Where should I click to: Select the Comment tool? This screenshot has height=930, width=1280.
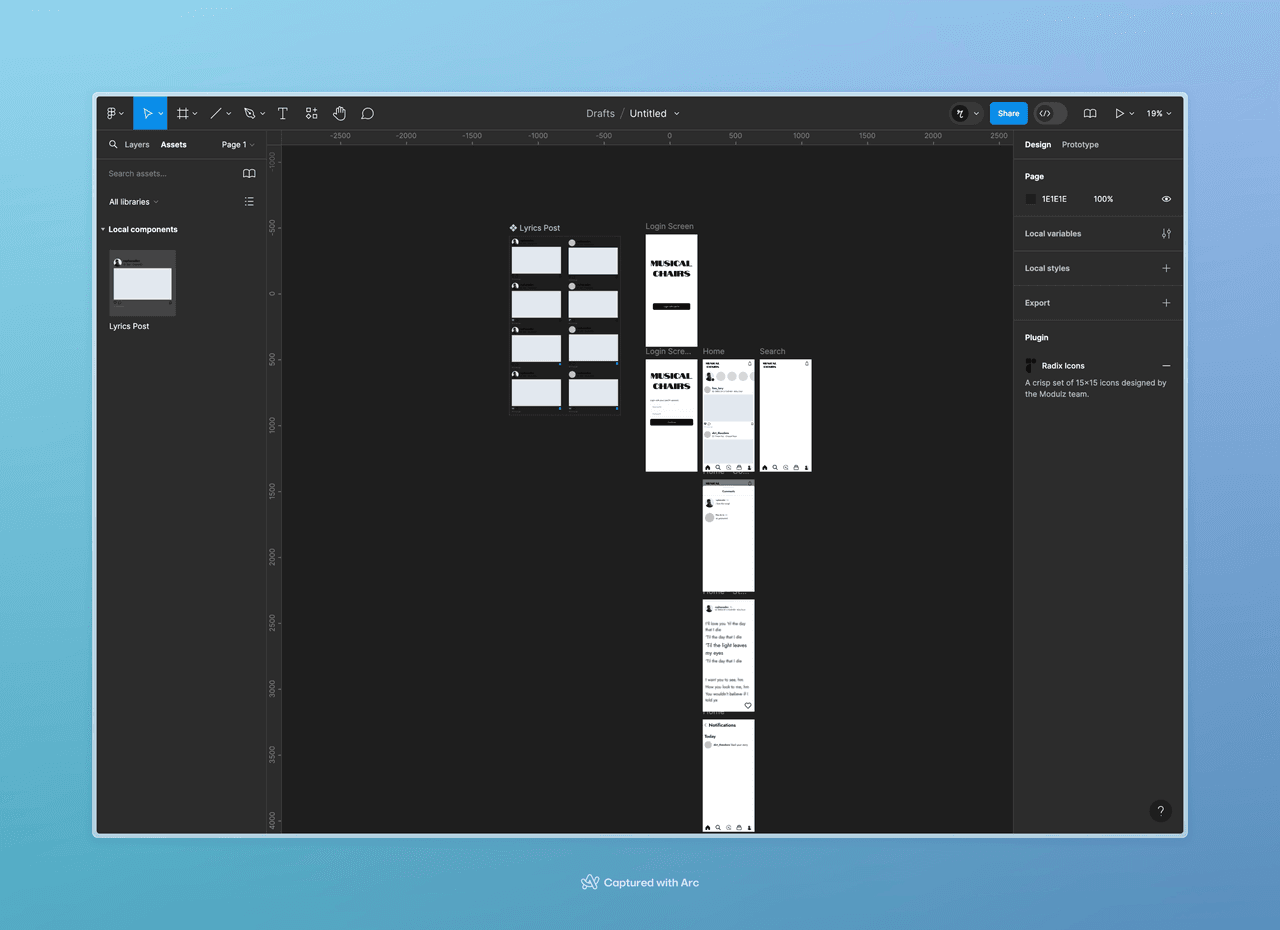point(368,114)
